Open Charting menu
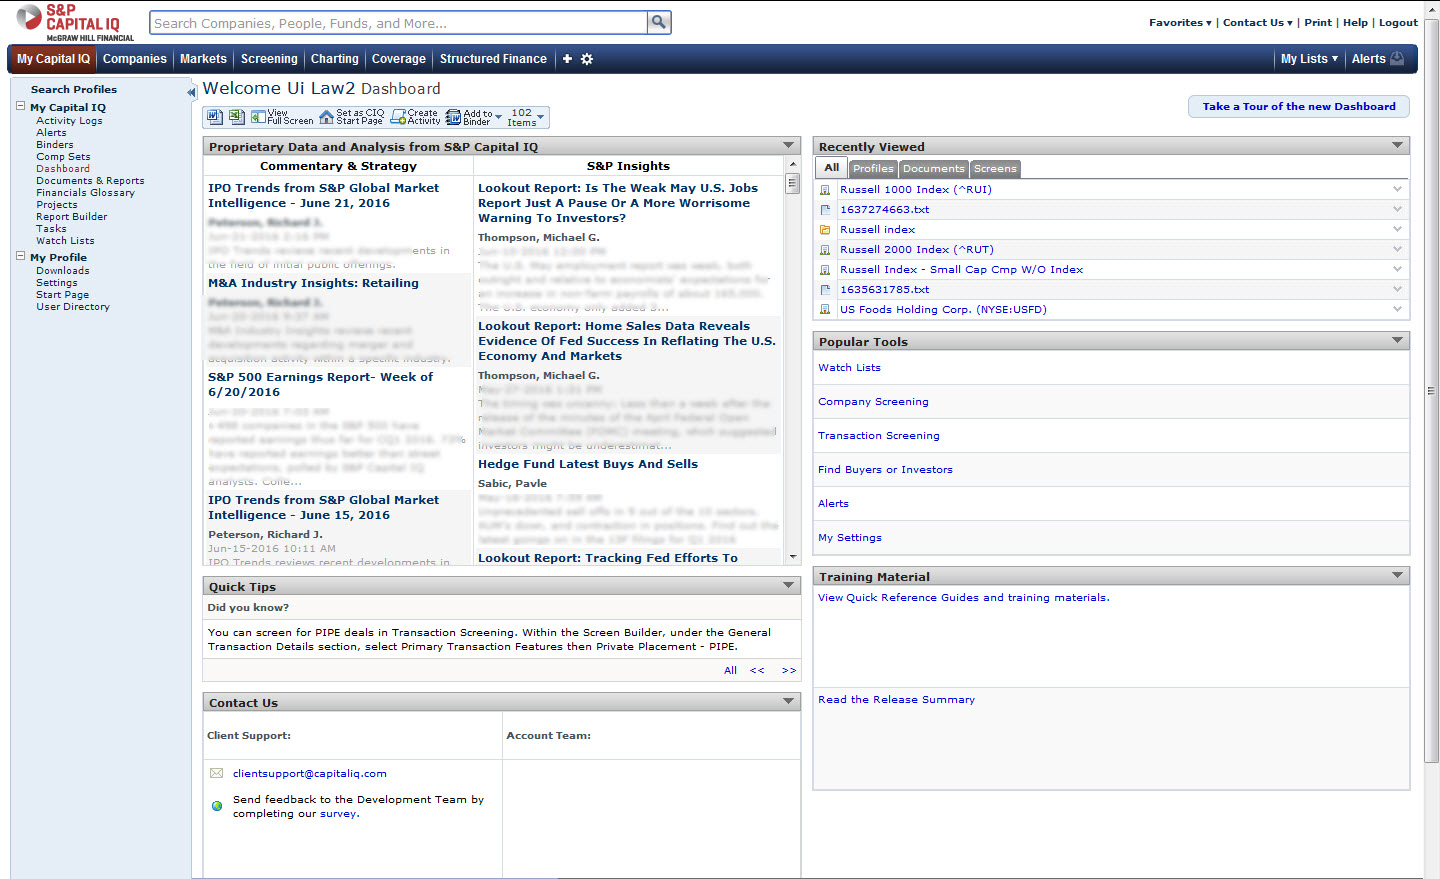The image size is (1440, 879). tap(334, 59)
